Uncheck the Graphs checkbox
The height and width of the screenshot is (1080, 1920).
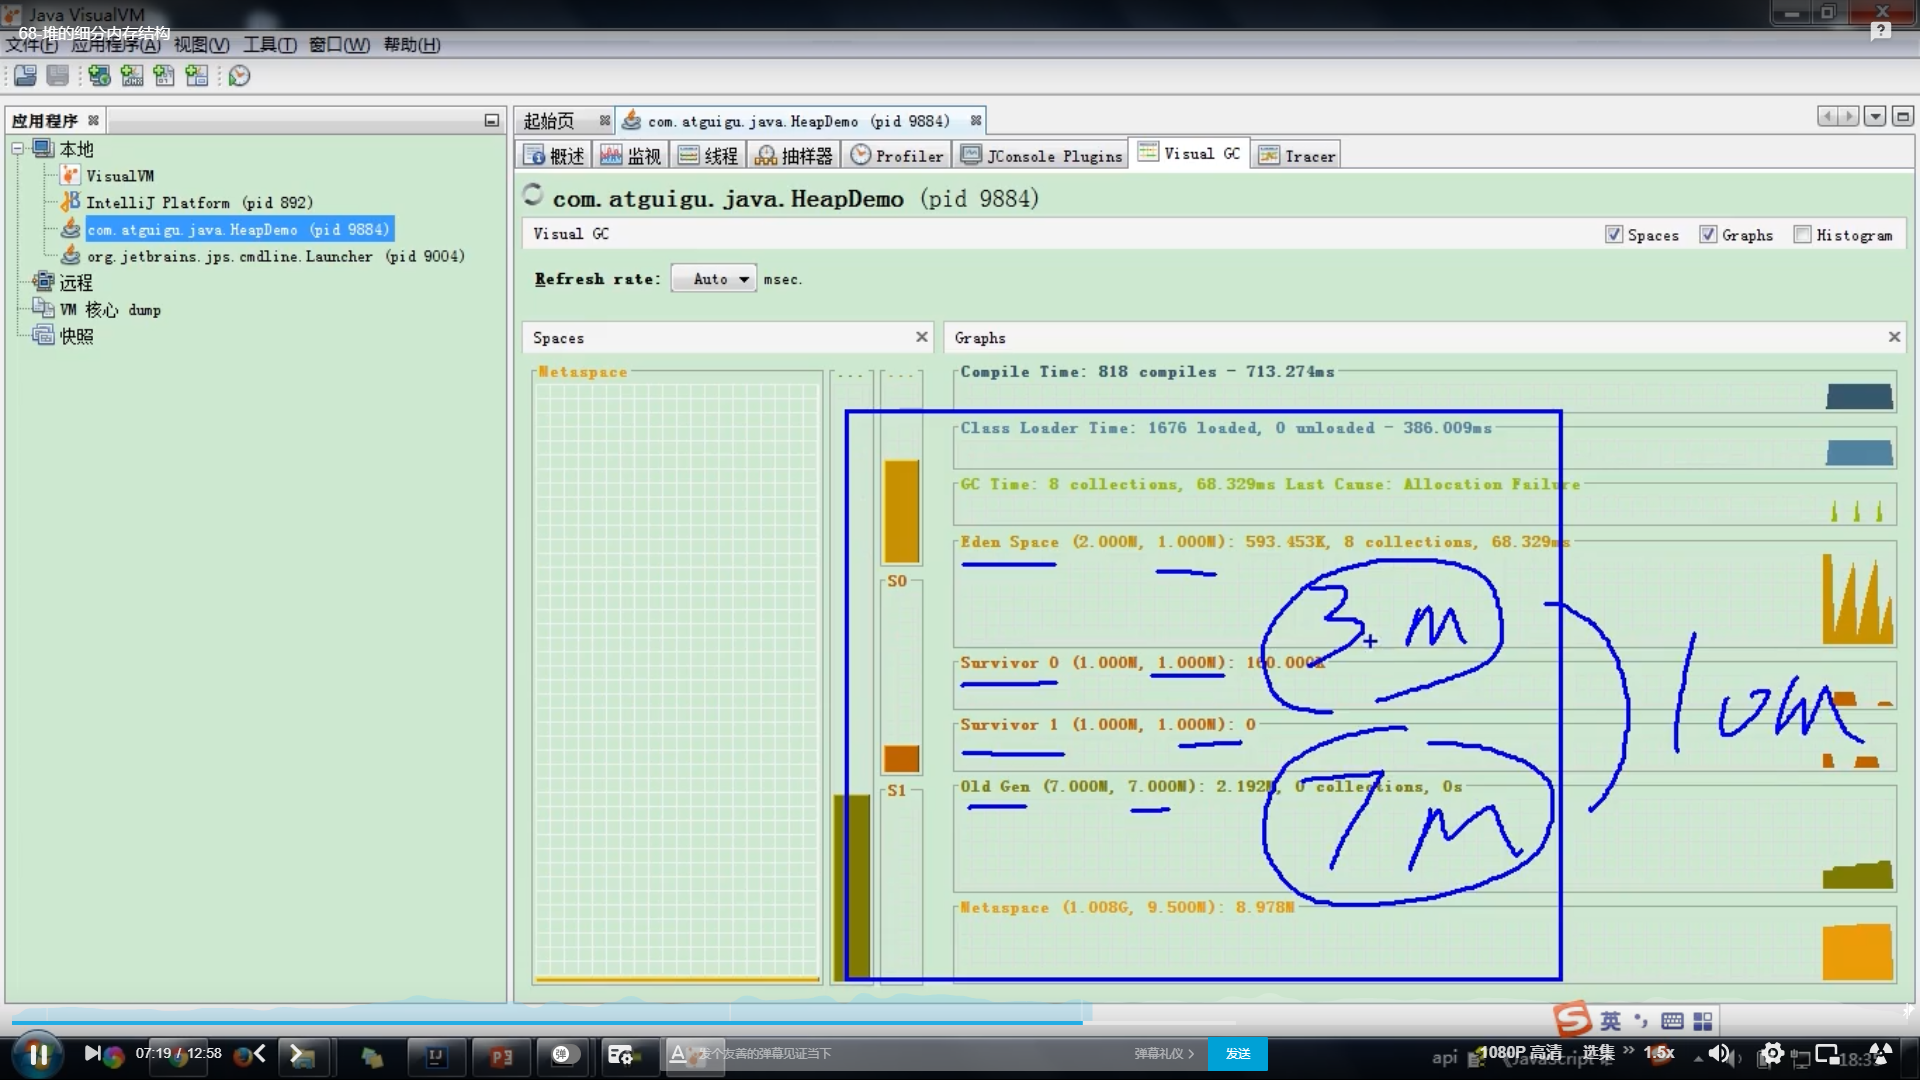click(1708, 235)
